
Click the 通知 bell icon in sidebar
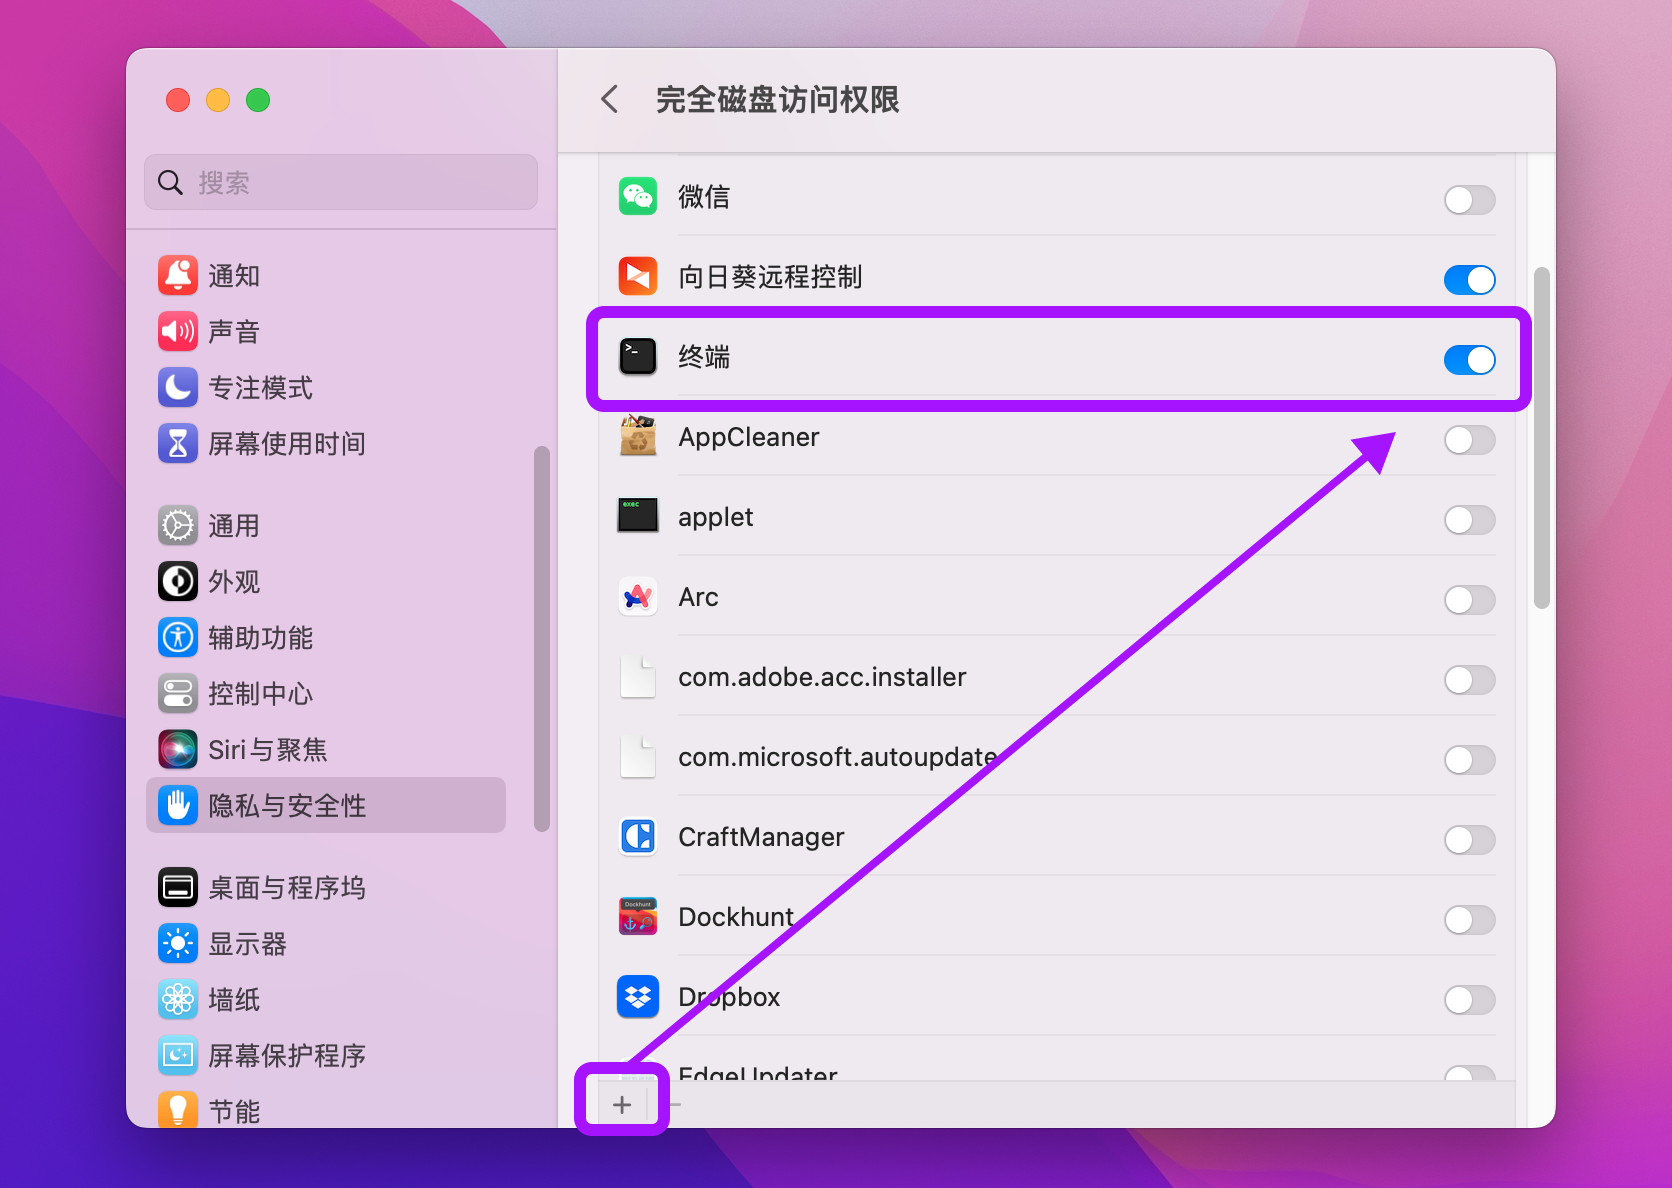pos(178,276)
